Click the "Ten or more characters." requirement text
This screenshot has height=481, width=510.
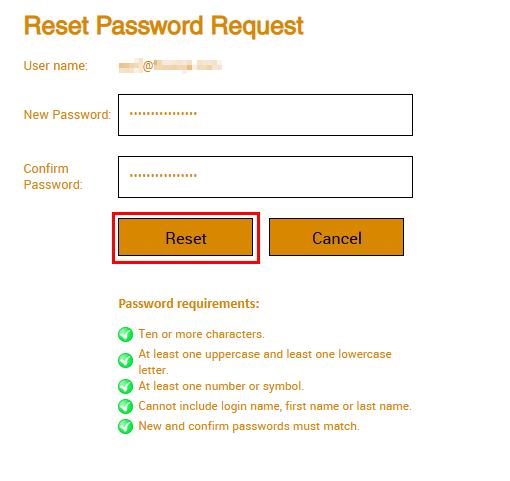click(202, 334)
